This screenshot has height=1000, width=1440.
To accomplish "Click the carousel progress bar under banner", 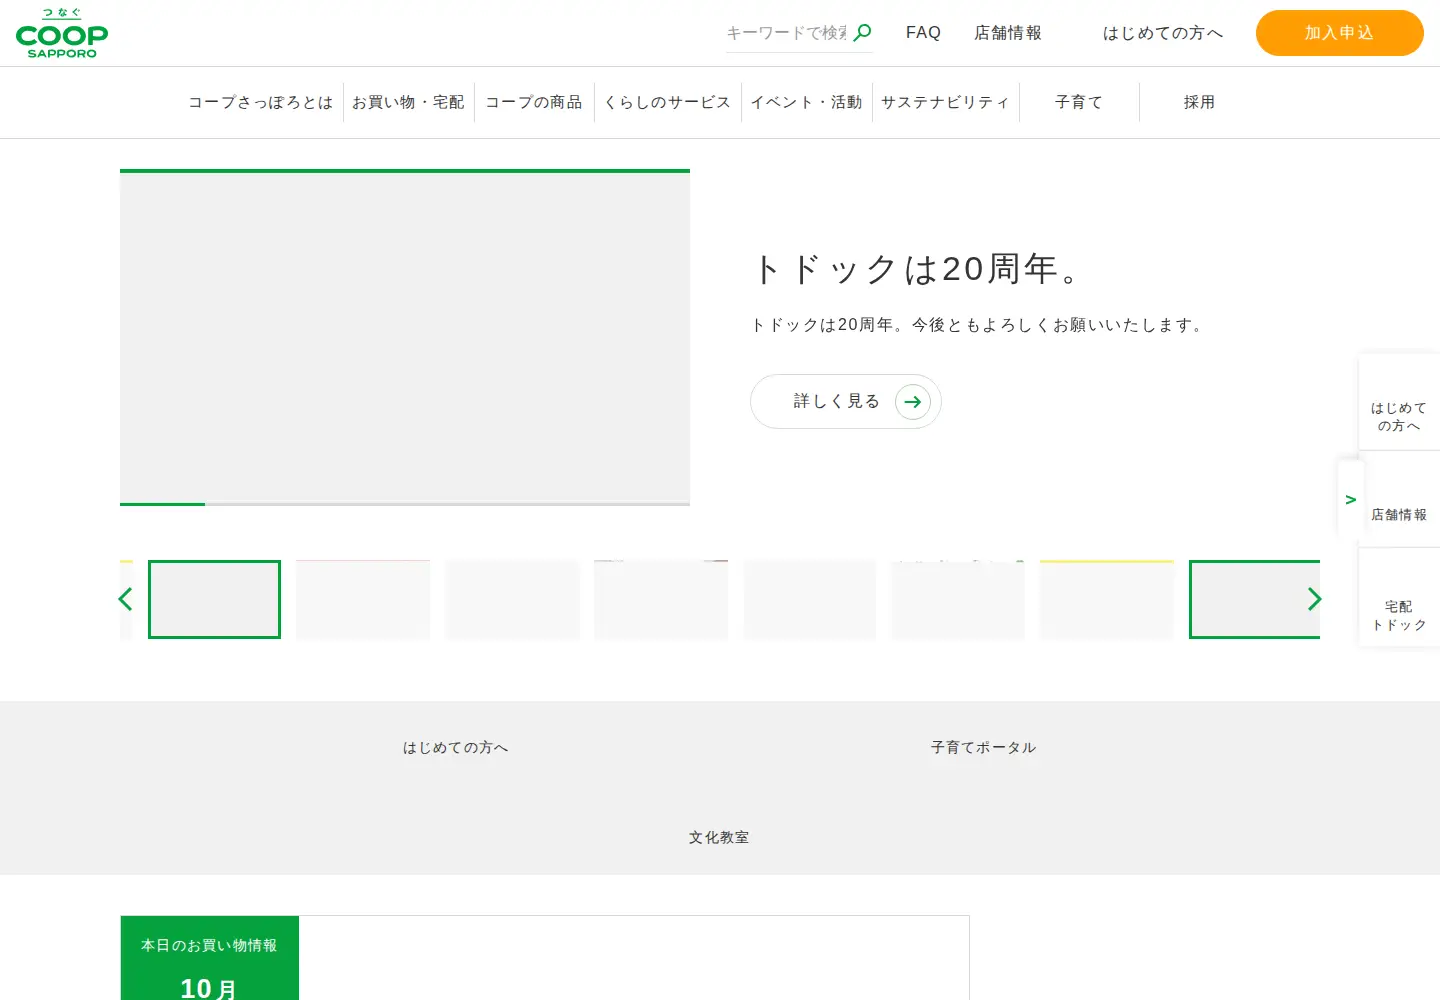I will [405, 504].
